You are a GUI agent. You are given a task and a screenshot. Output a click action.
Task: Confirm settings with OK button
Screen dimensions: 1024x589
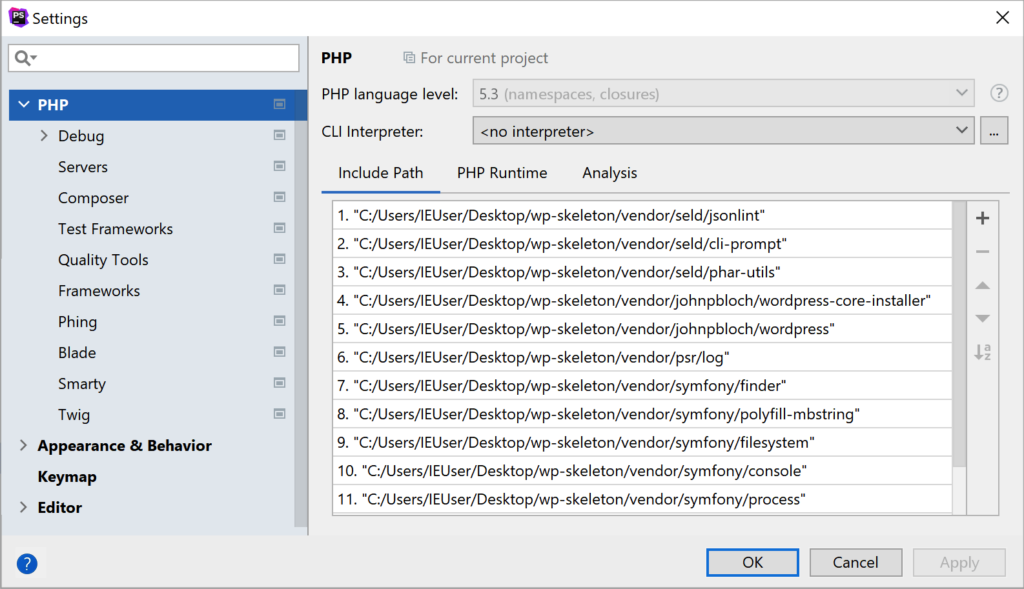pyautogui.click(x=752, y=562)
